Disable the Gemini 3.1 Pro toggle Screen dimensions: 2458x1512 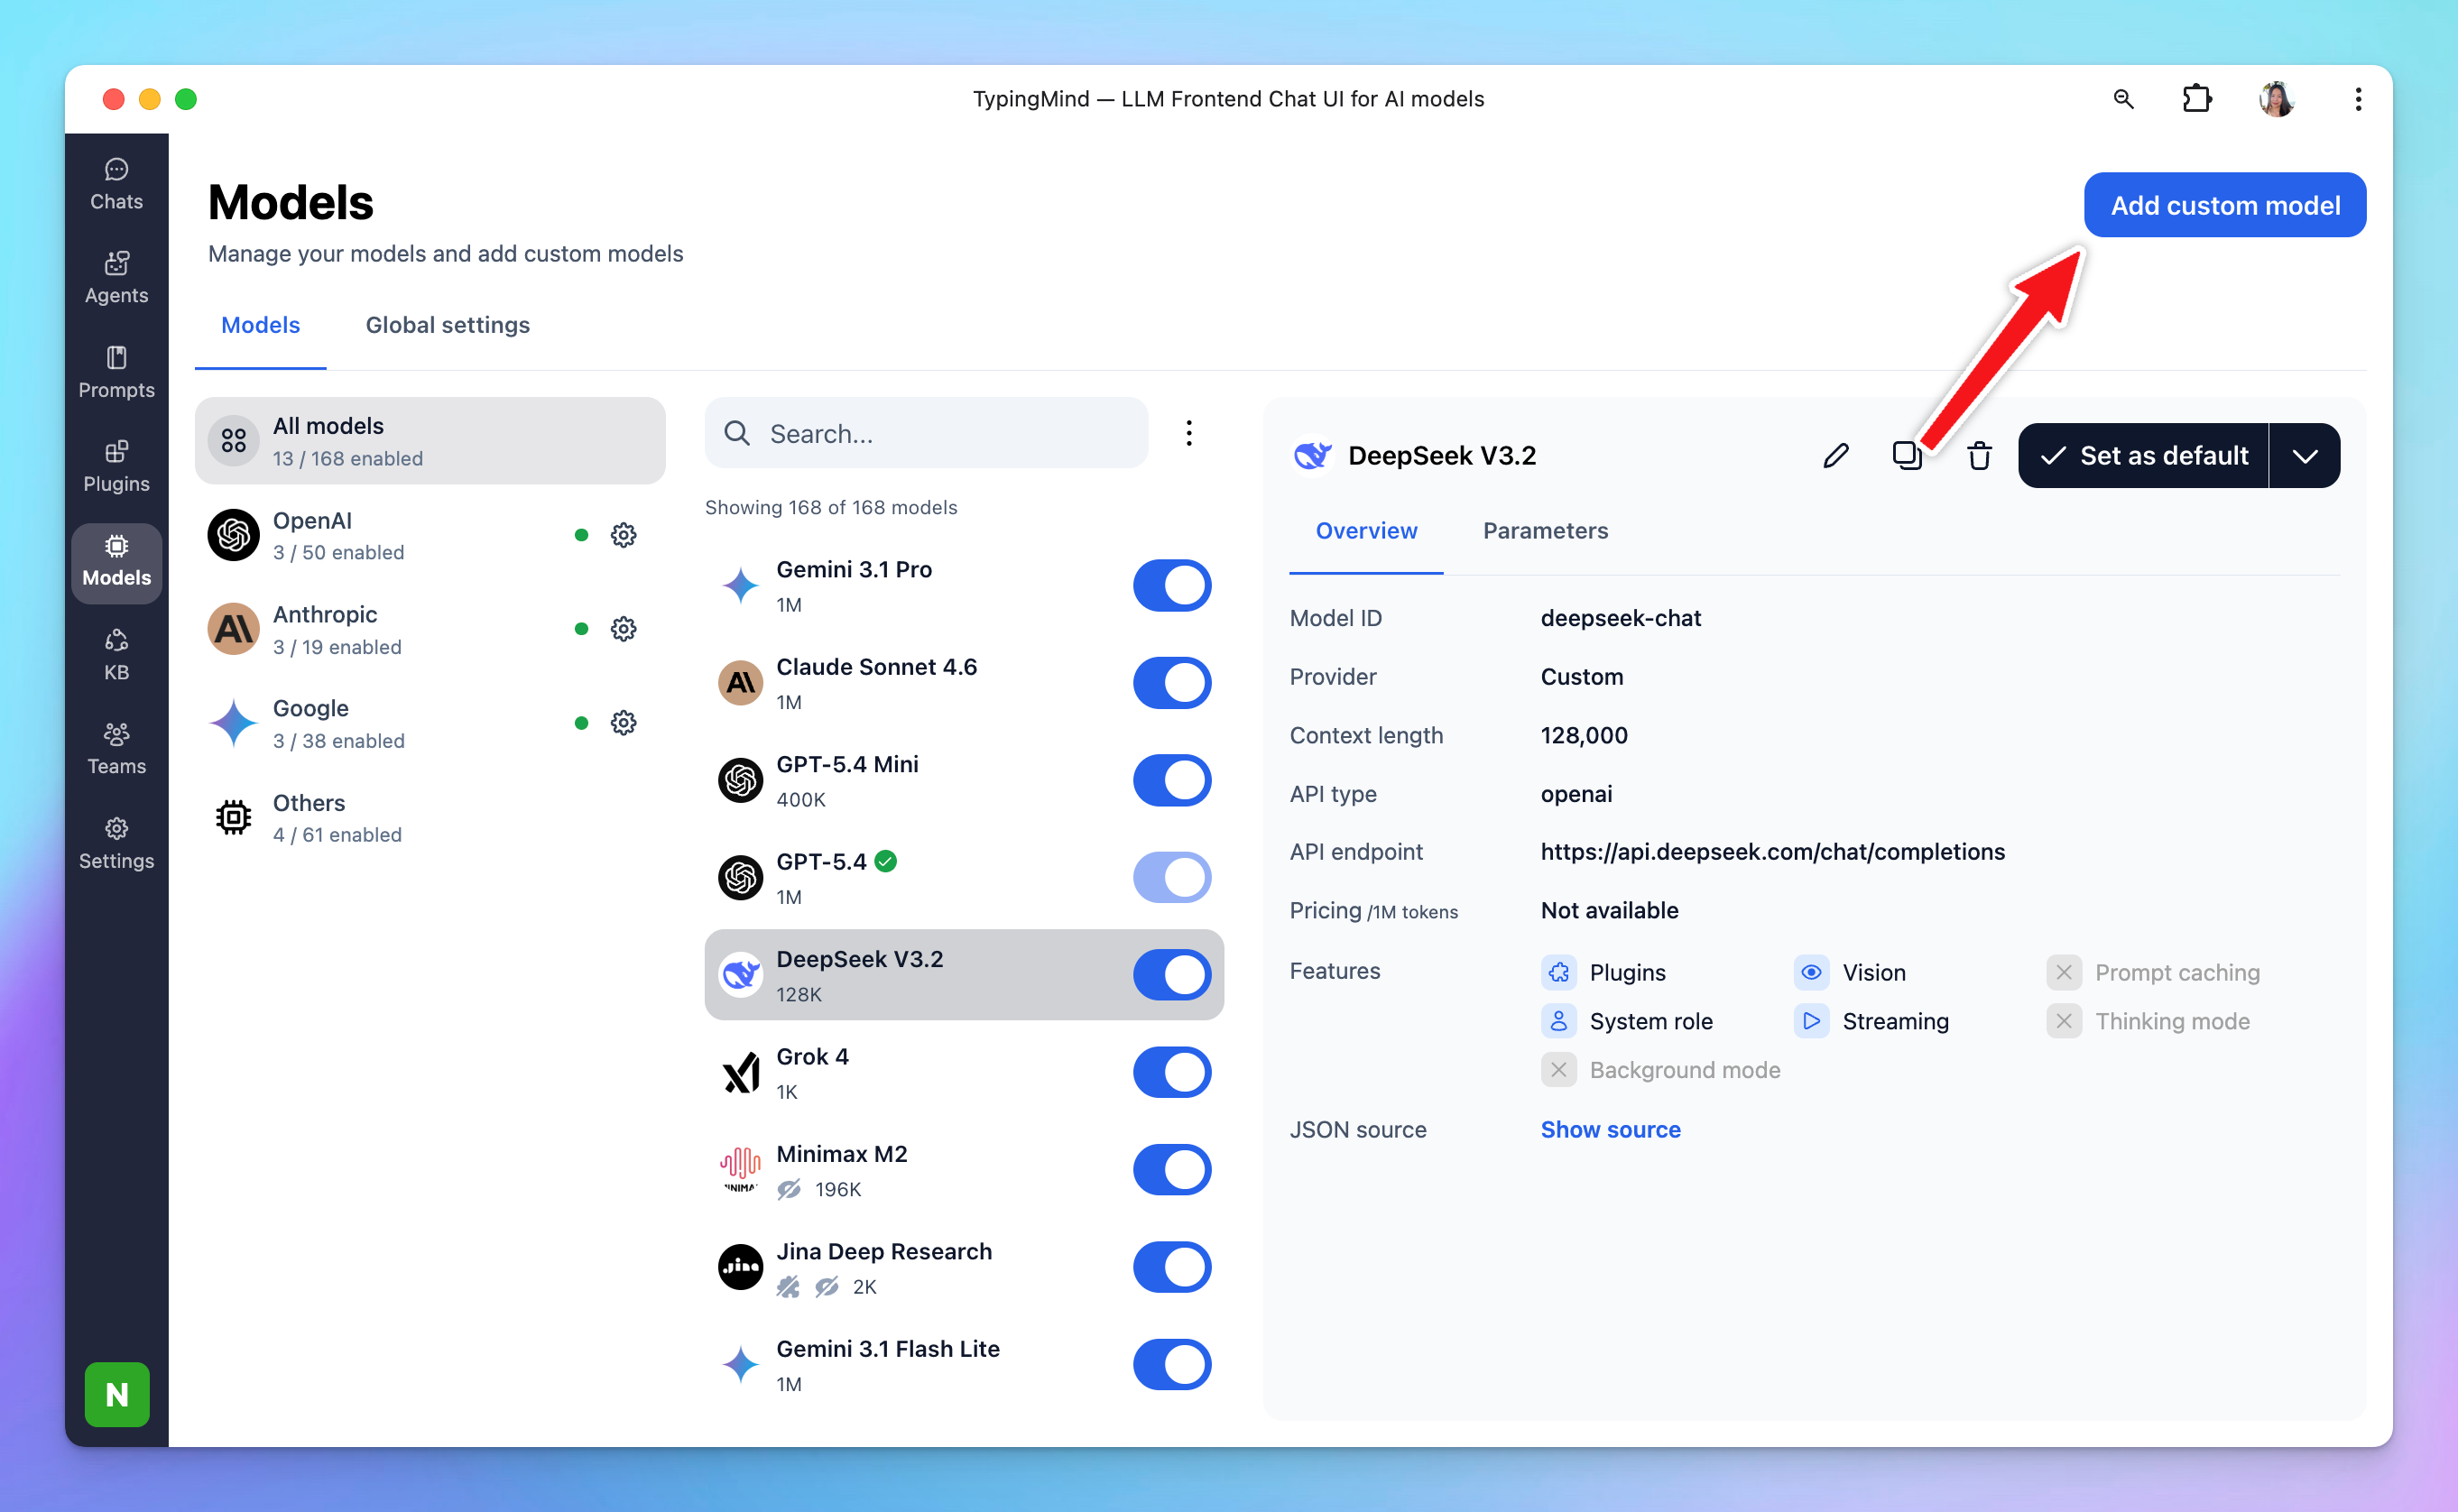click(x=1171, y=585)
